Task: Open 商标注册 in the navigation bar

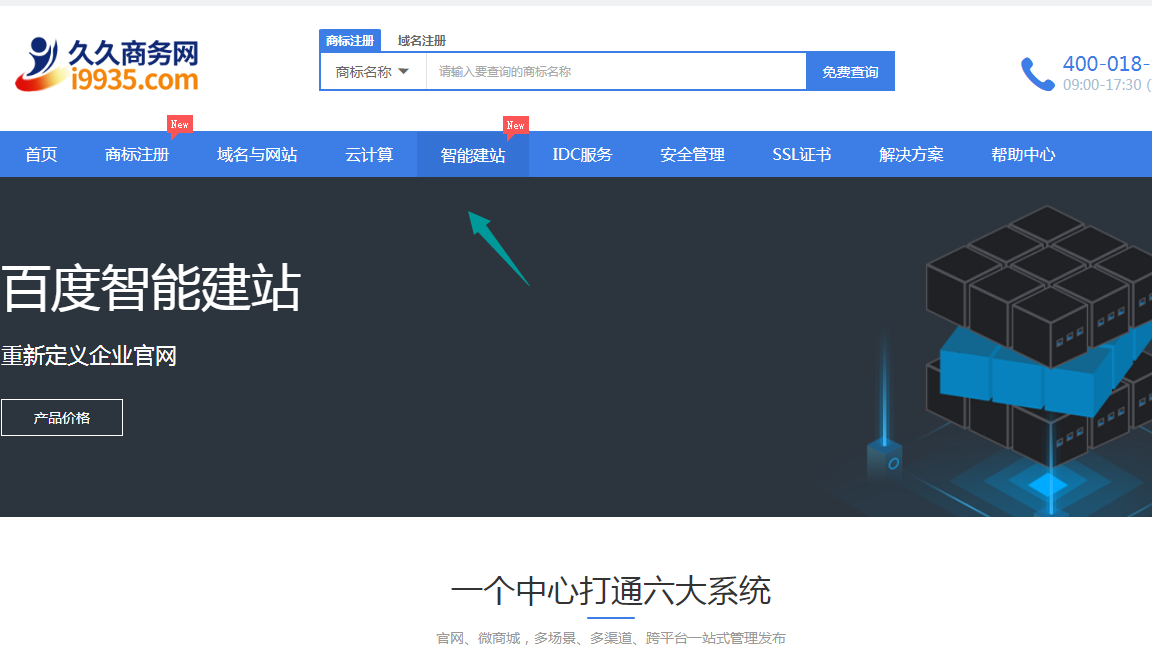Action: [137, 154]
